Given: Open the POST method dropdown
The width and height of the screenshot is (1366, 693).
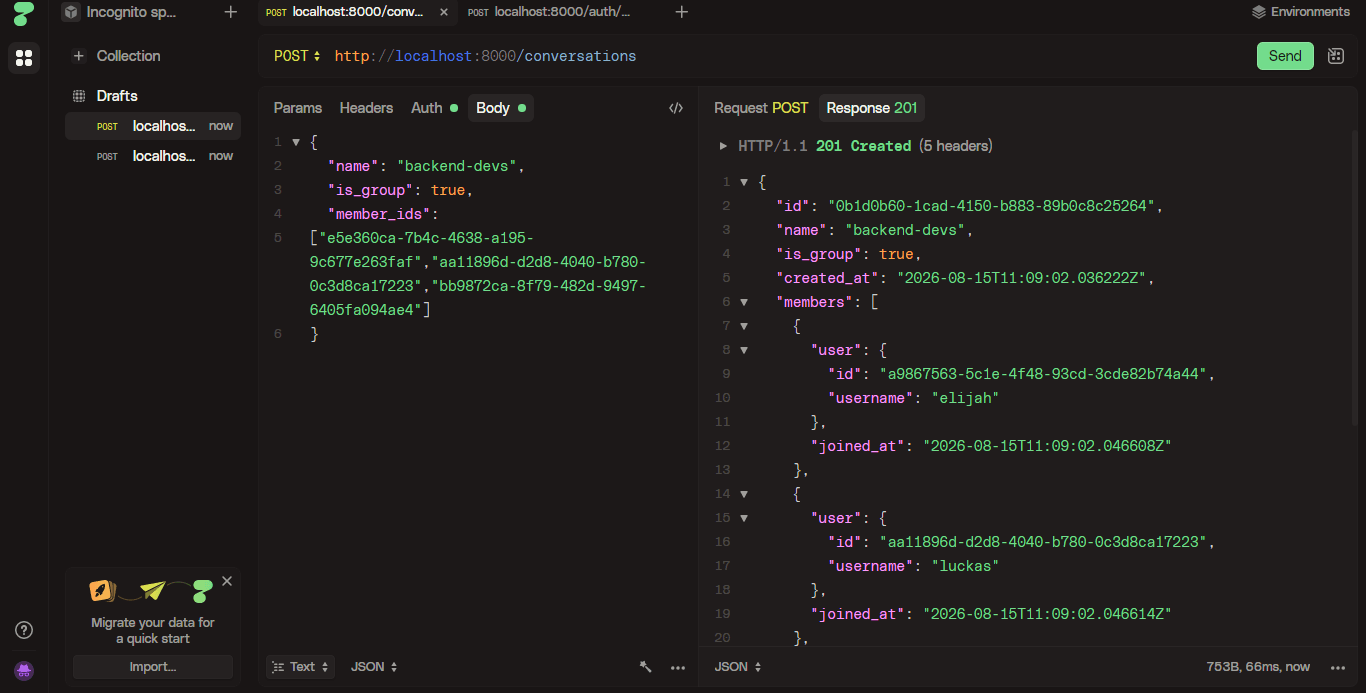Looking at the screenshot, I should point(297,56).
